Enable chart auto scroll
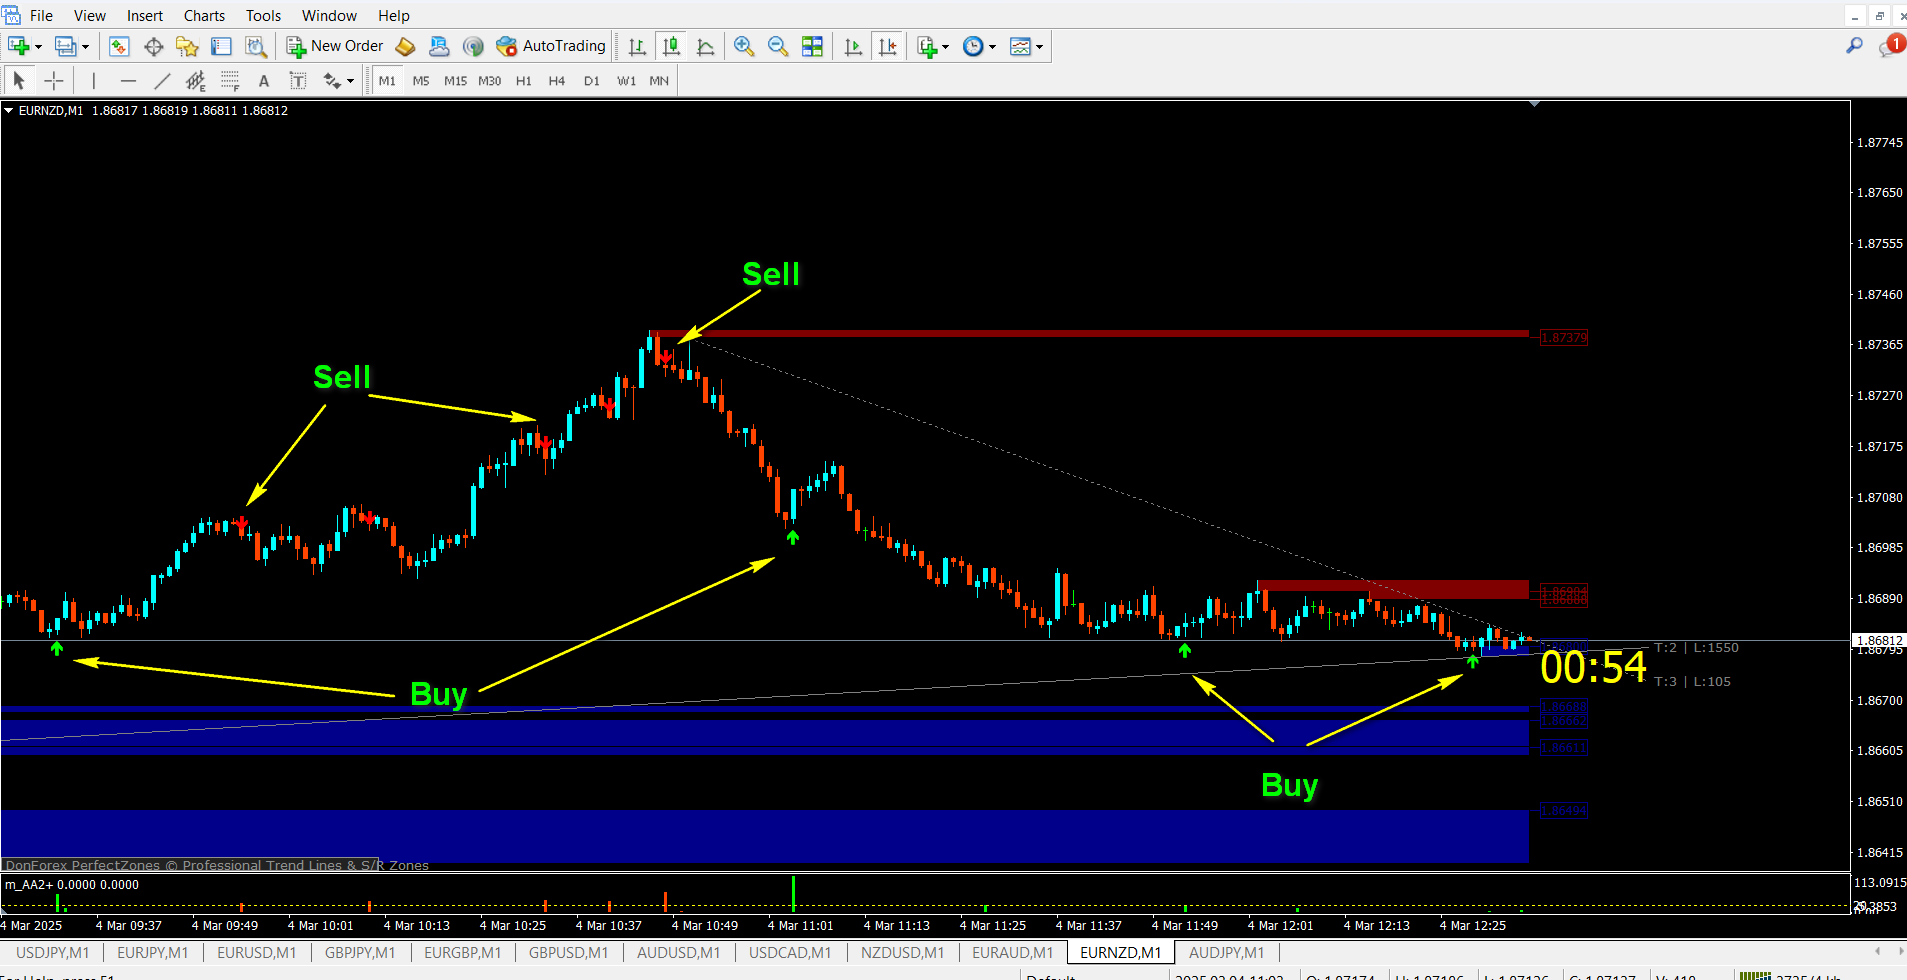 coord(853,46)
